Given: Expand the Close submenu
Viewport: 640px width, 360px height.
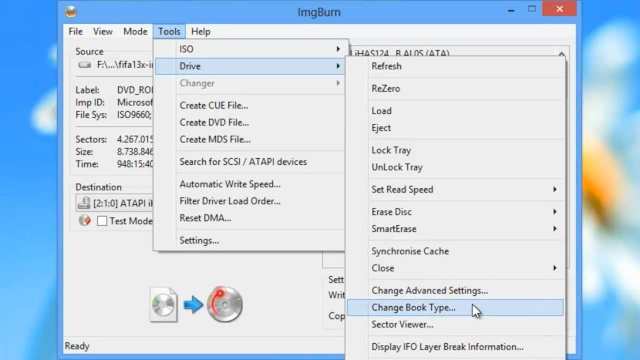Looking at the screenshot, I should [455, 268].
